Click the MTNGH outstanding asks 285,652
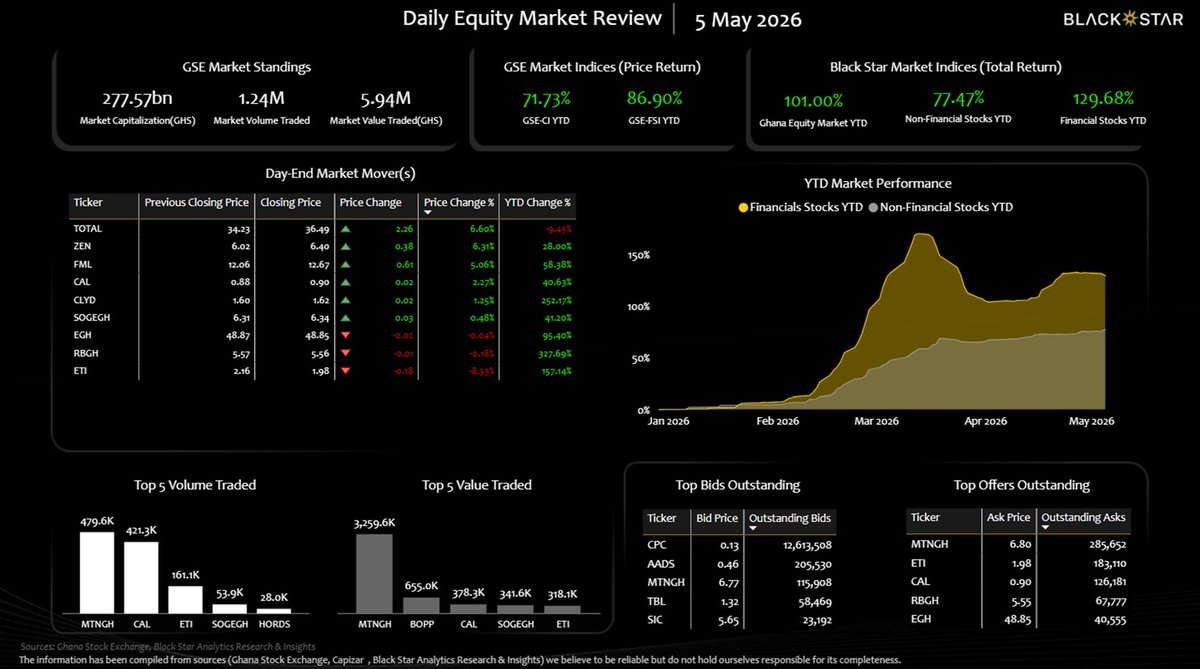The image size is (1200, 669). click(1106, 545)
